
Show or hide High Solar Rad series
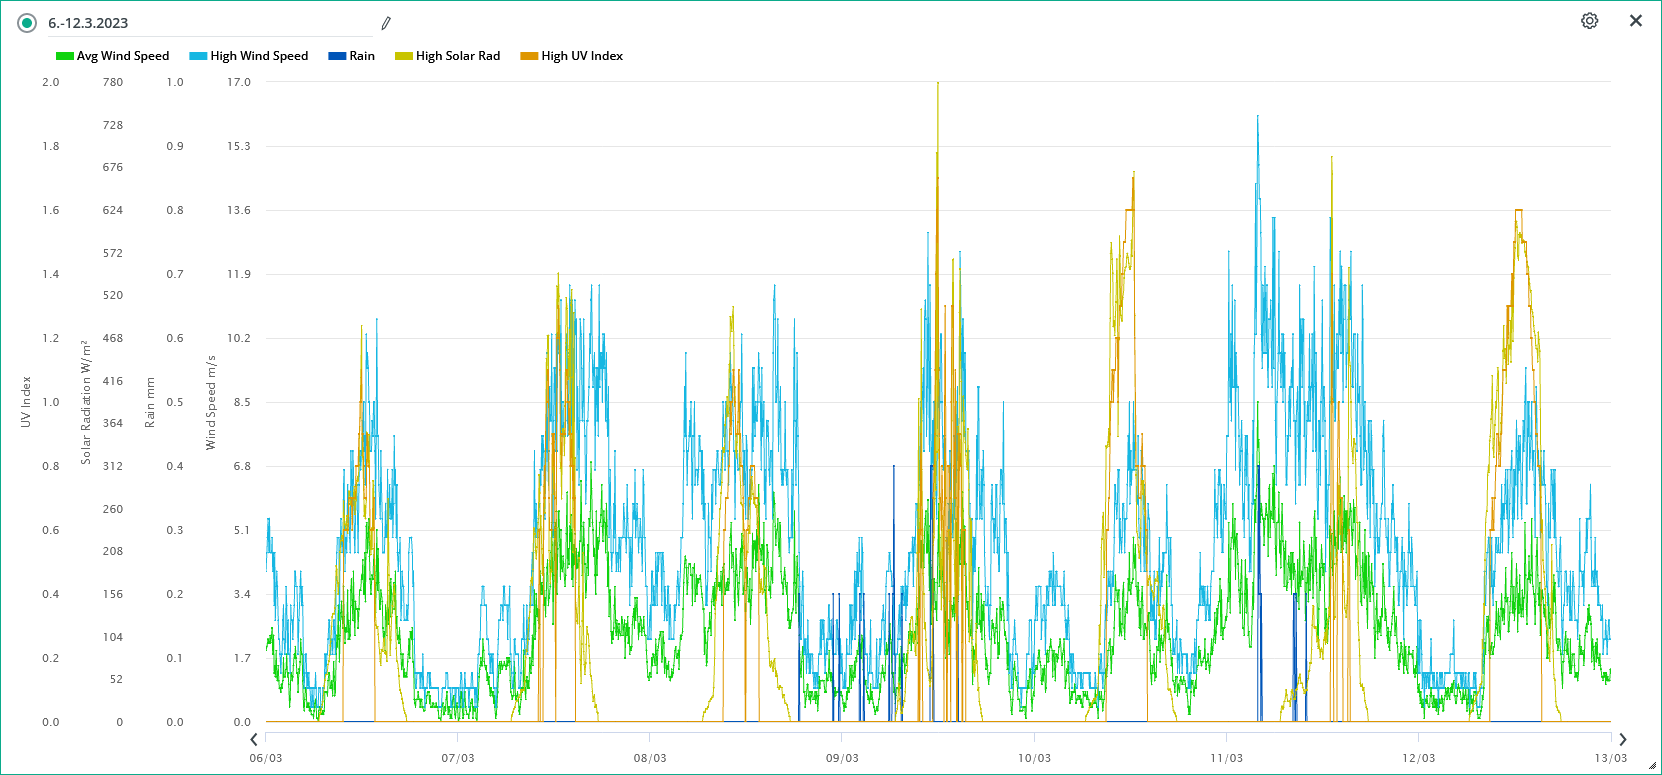[448, 56]
